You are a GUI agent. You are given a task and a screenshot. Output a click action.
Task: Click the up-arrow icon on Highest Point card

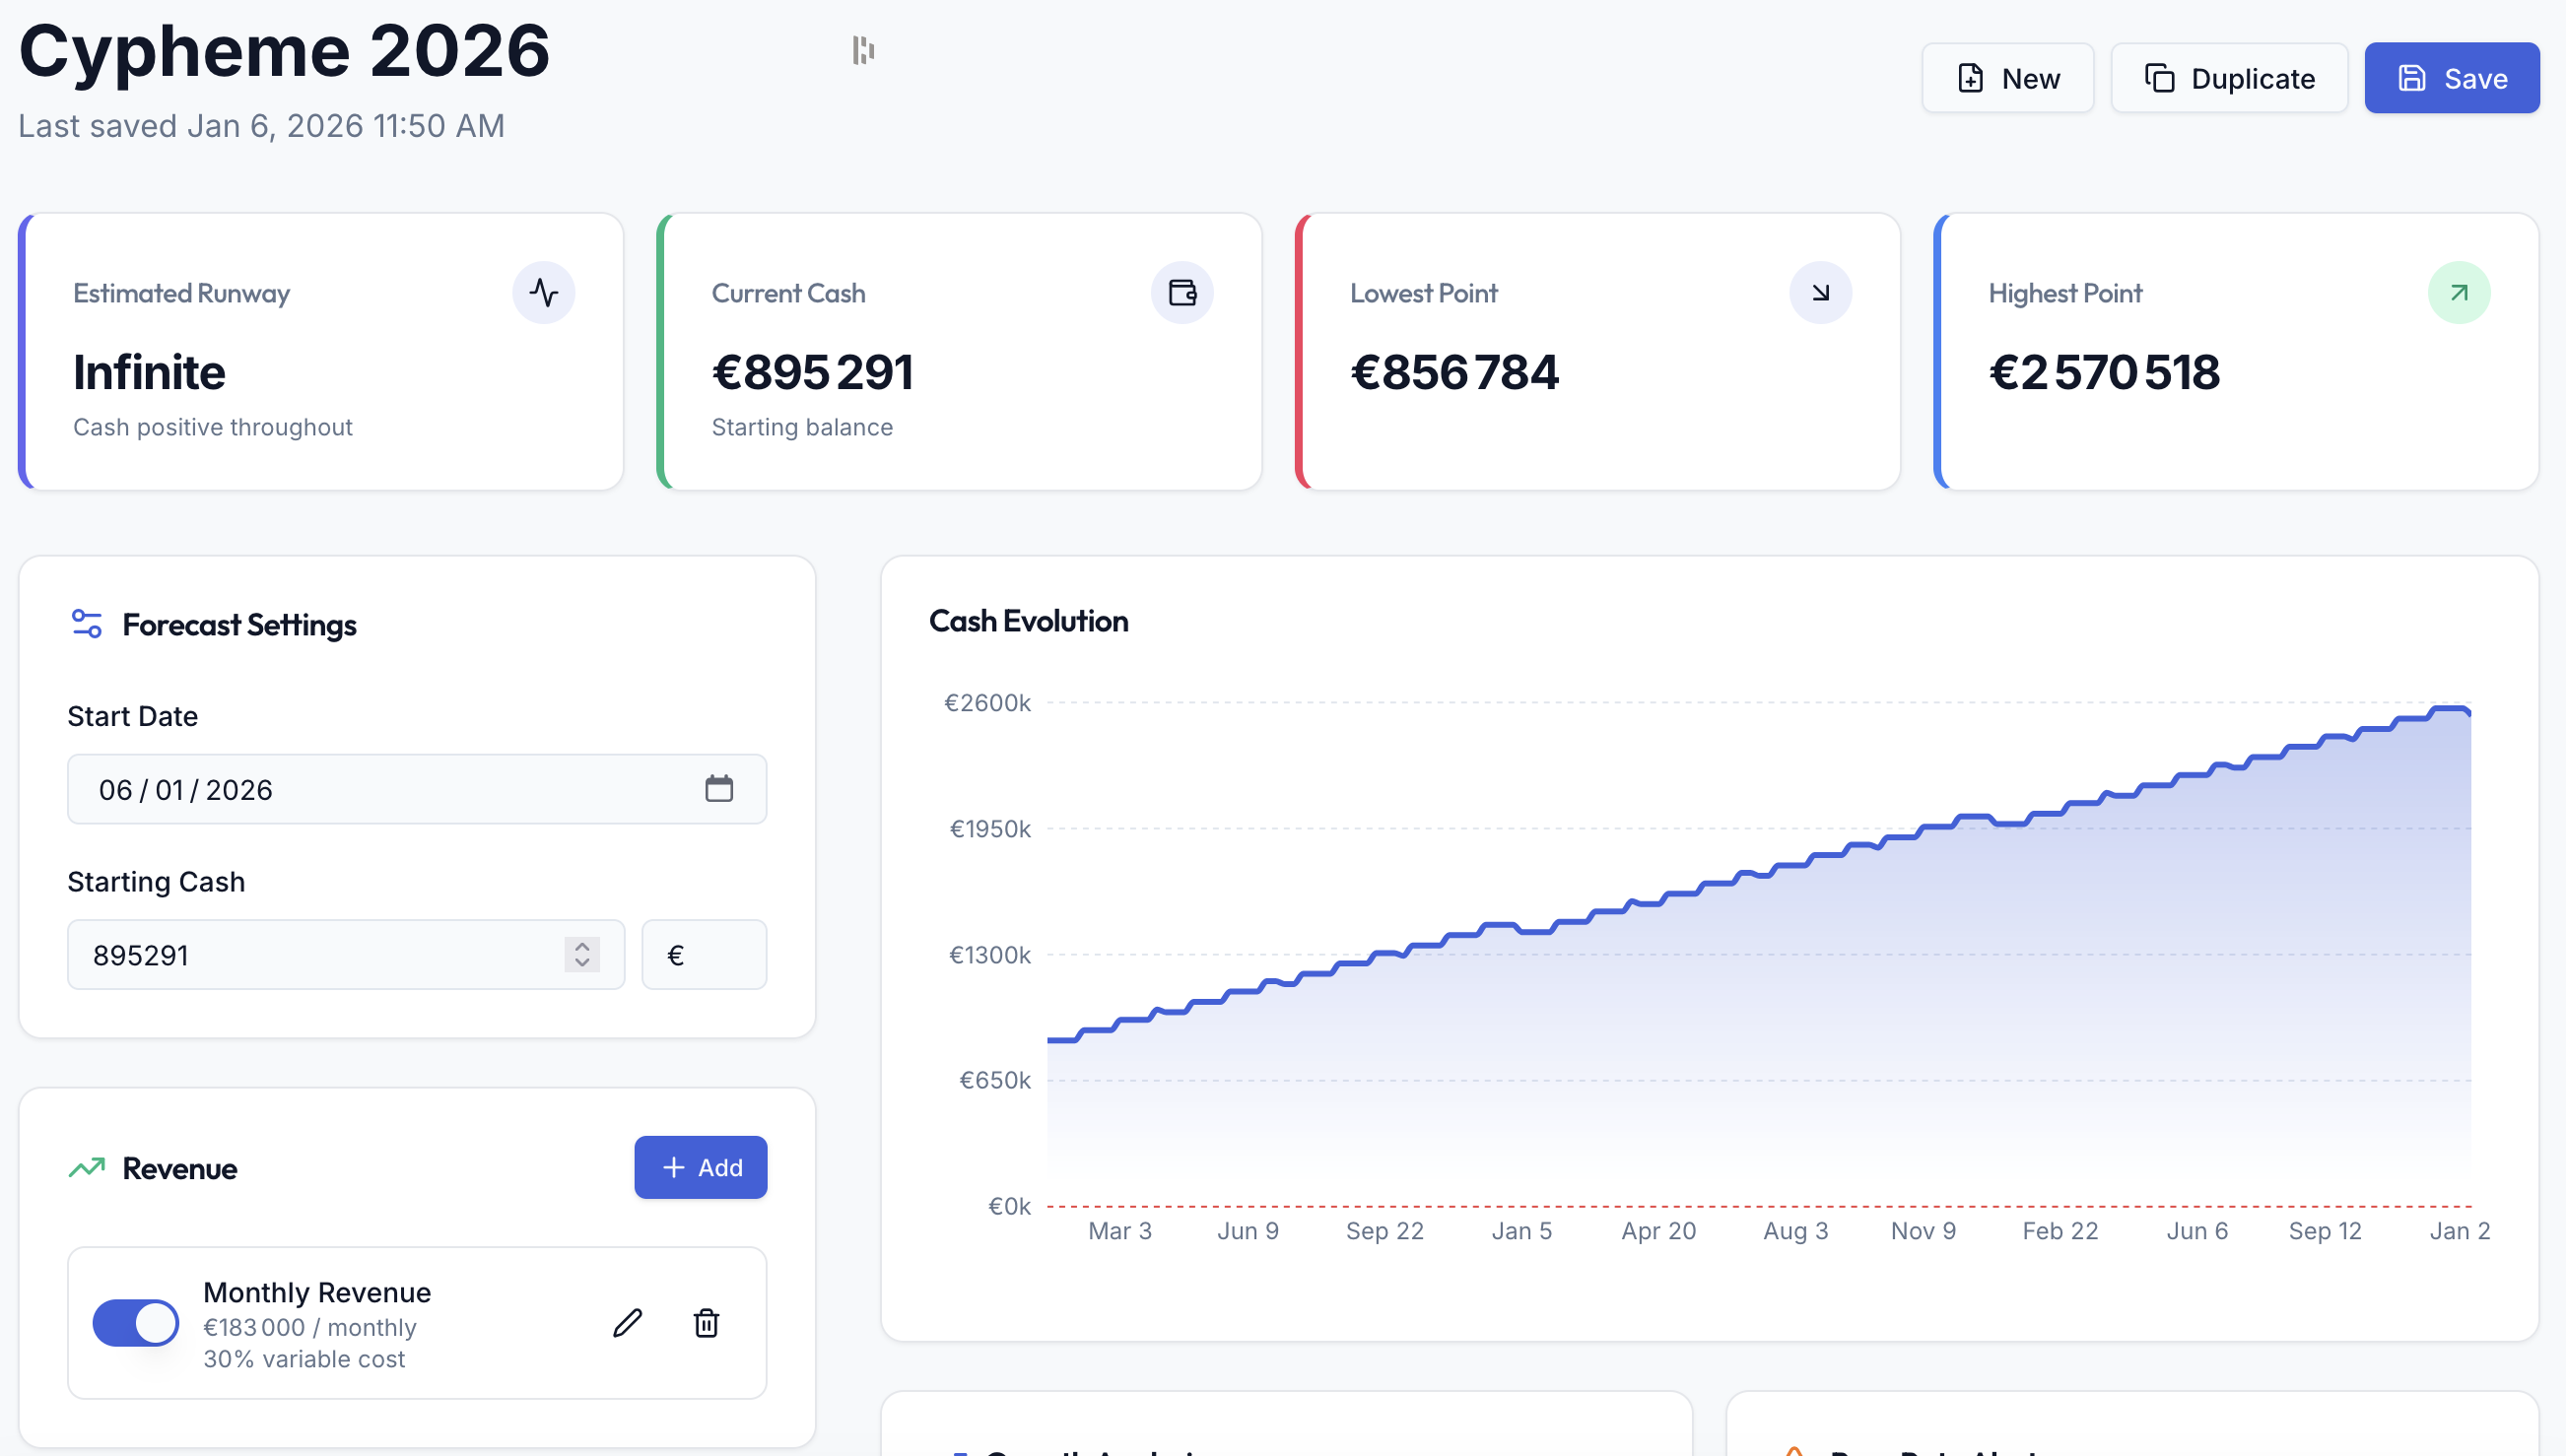(x=2459, y=292)
